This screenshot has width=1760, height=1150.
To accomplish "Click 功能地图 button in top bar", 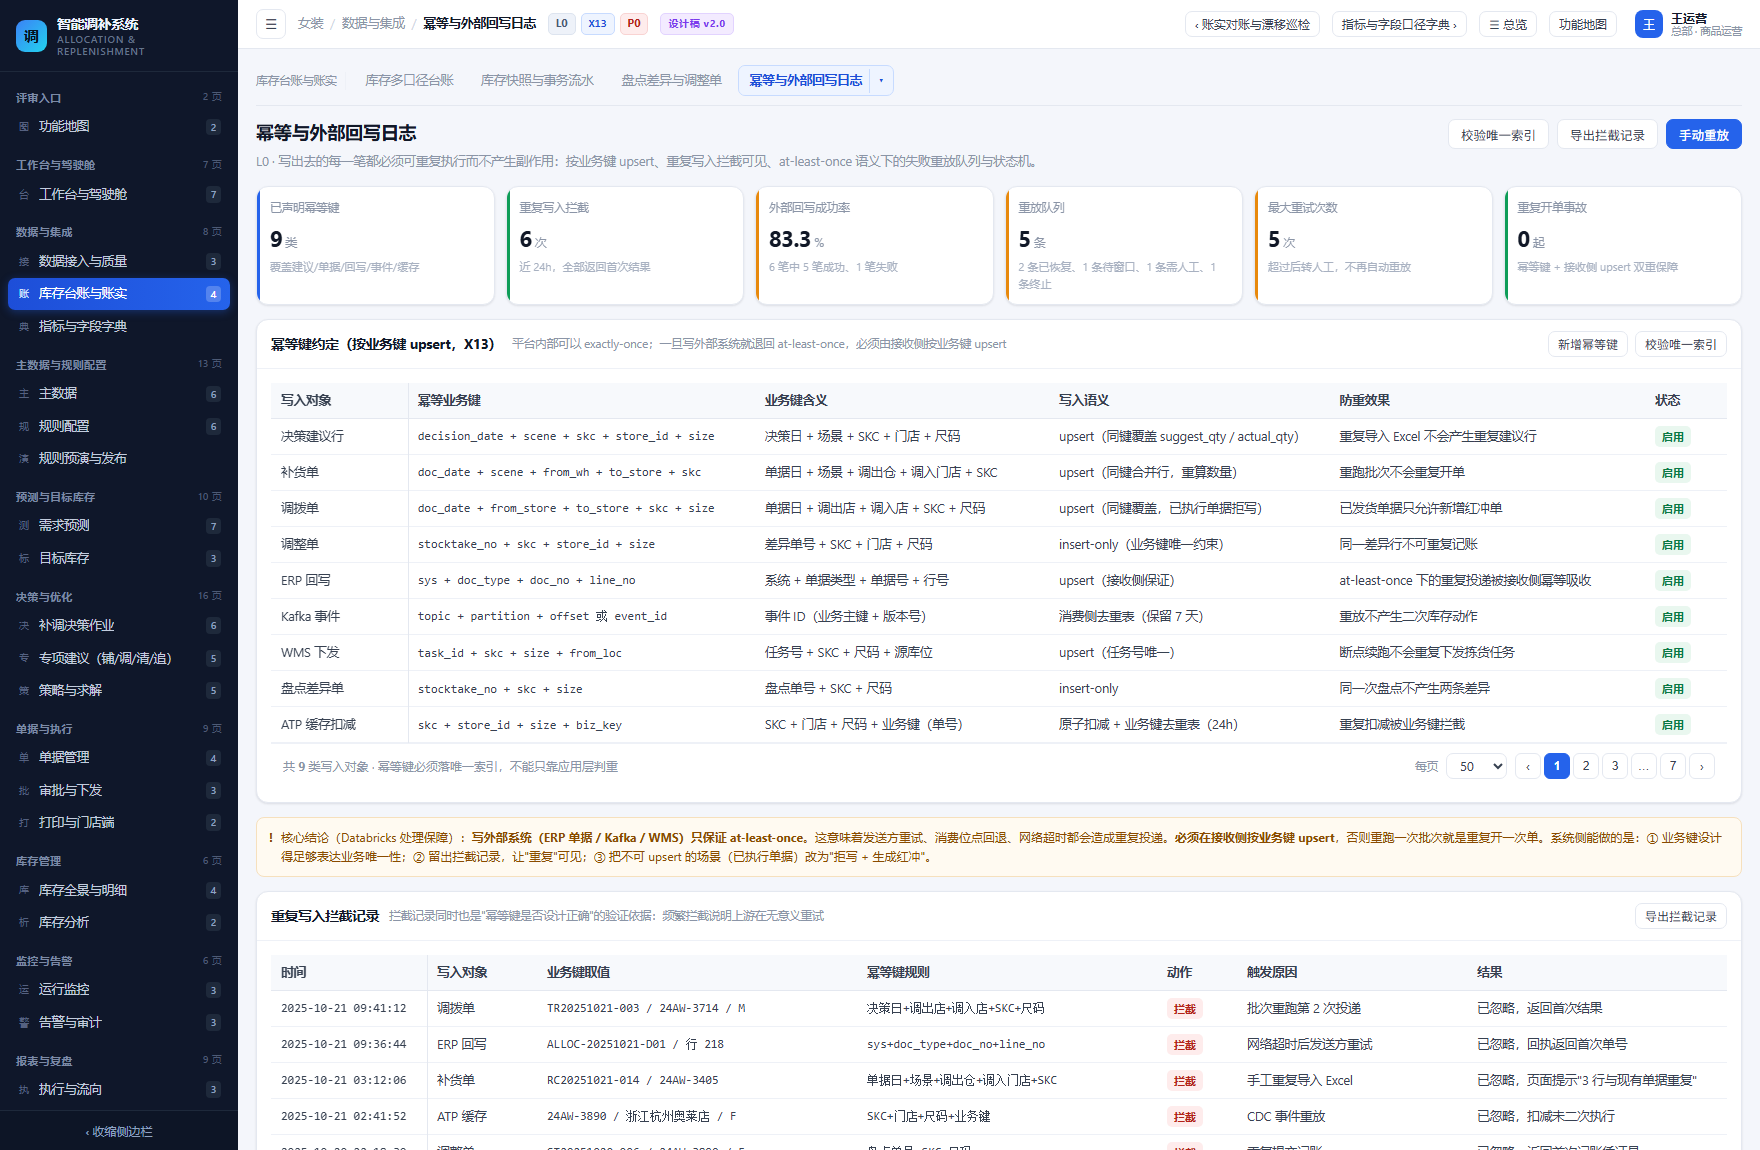I will [x=1582, y=25].
